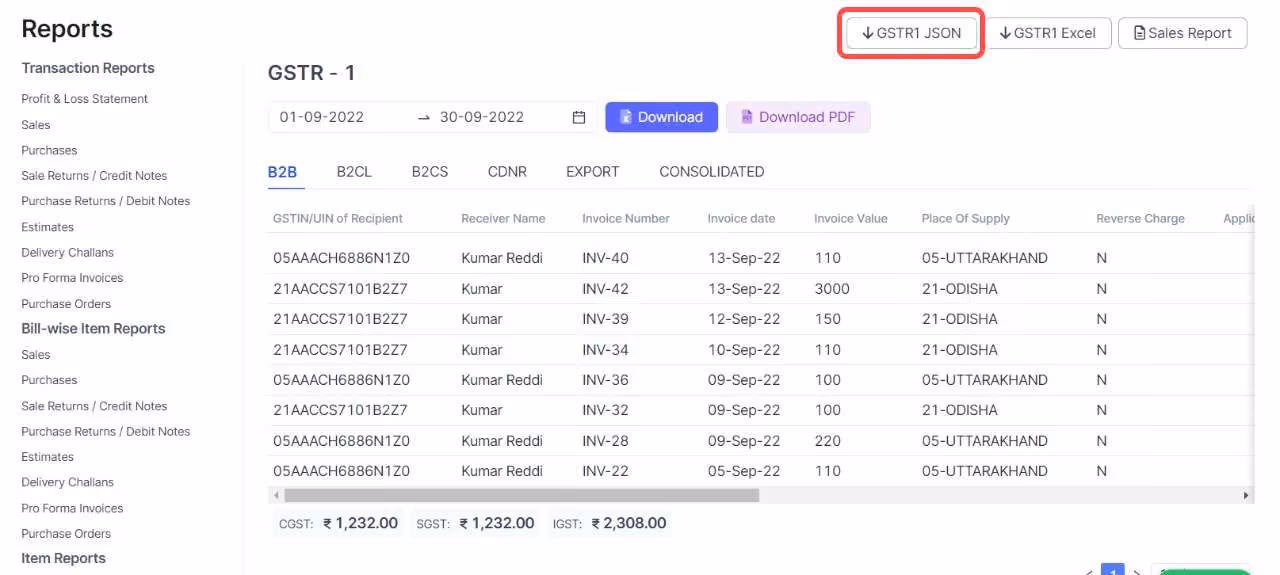Open Purchase Returns / Debit Notes under Bill-wise Item Reports
1280x575 pixels.
[x=106, y=431]
